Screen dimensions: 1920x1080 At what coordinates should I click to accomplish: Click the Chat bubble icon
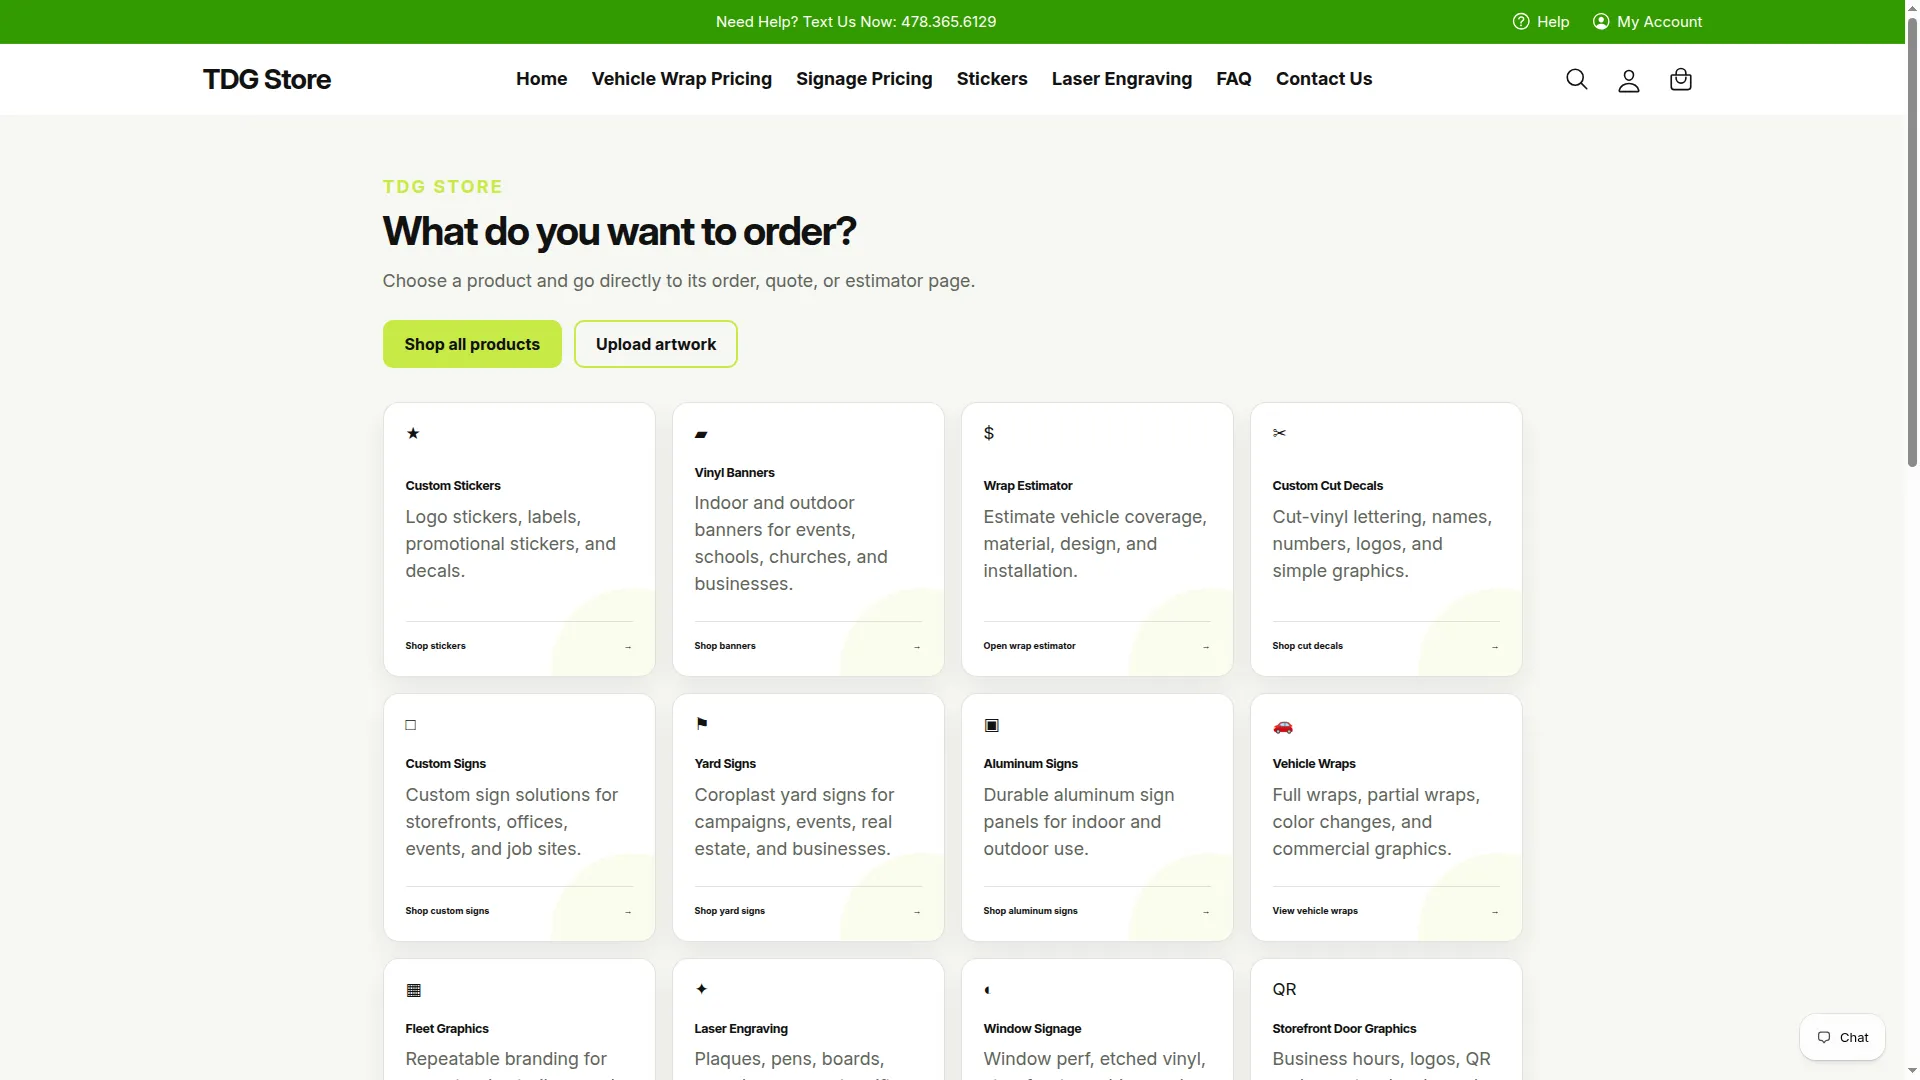(1824, 1037)
